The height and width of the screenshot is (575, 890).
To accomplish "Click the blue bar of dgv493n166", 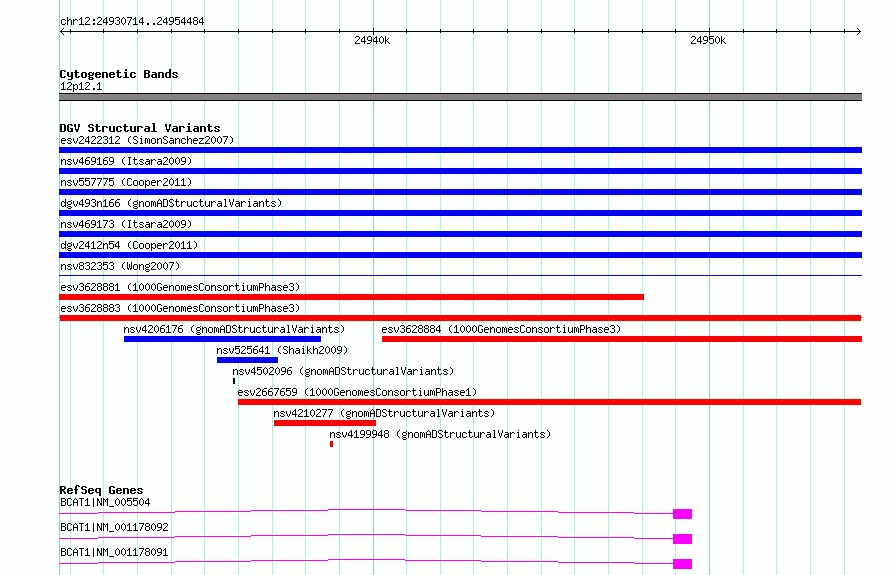I will pyautogui.click(x=460, y=213).
